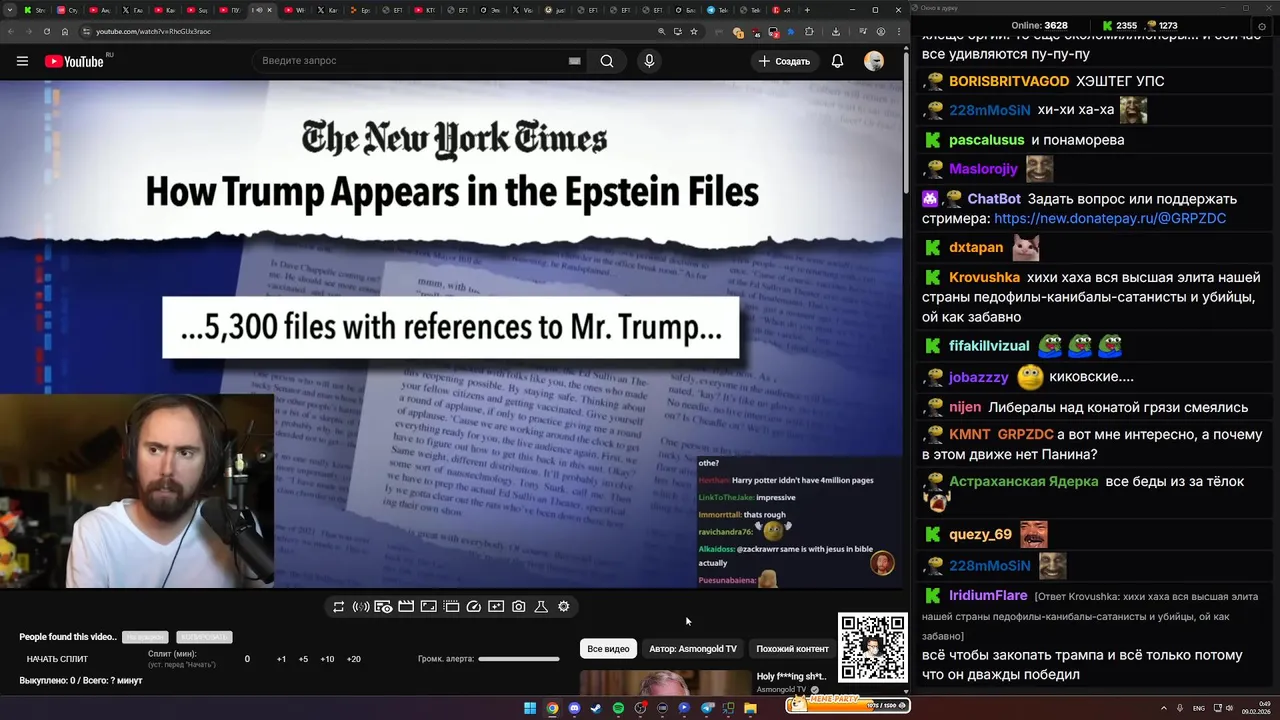Start voice search with the microphone

tap(649, 61)
